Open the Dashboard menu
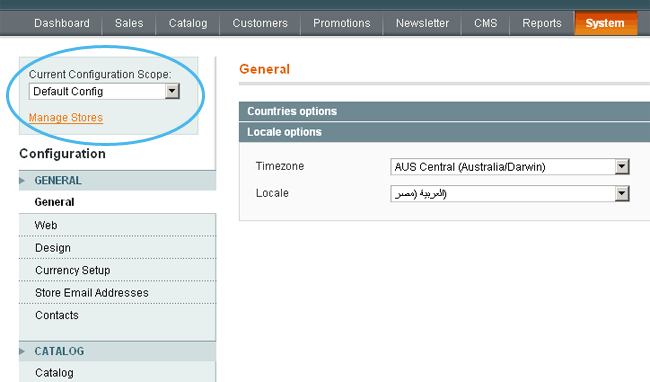The height and width of the screenshot is (382, 650). click(x=62, y=23)
